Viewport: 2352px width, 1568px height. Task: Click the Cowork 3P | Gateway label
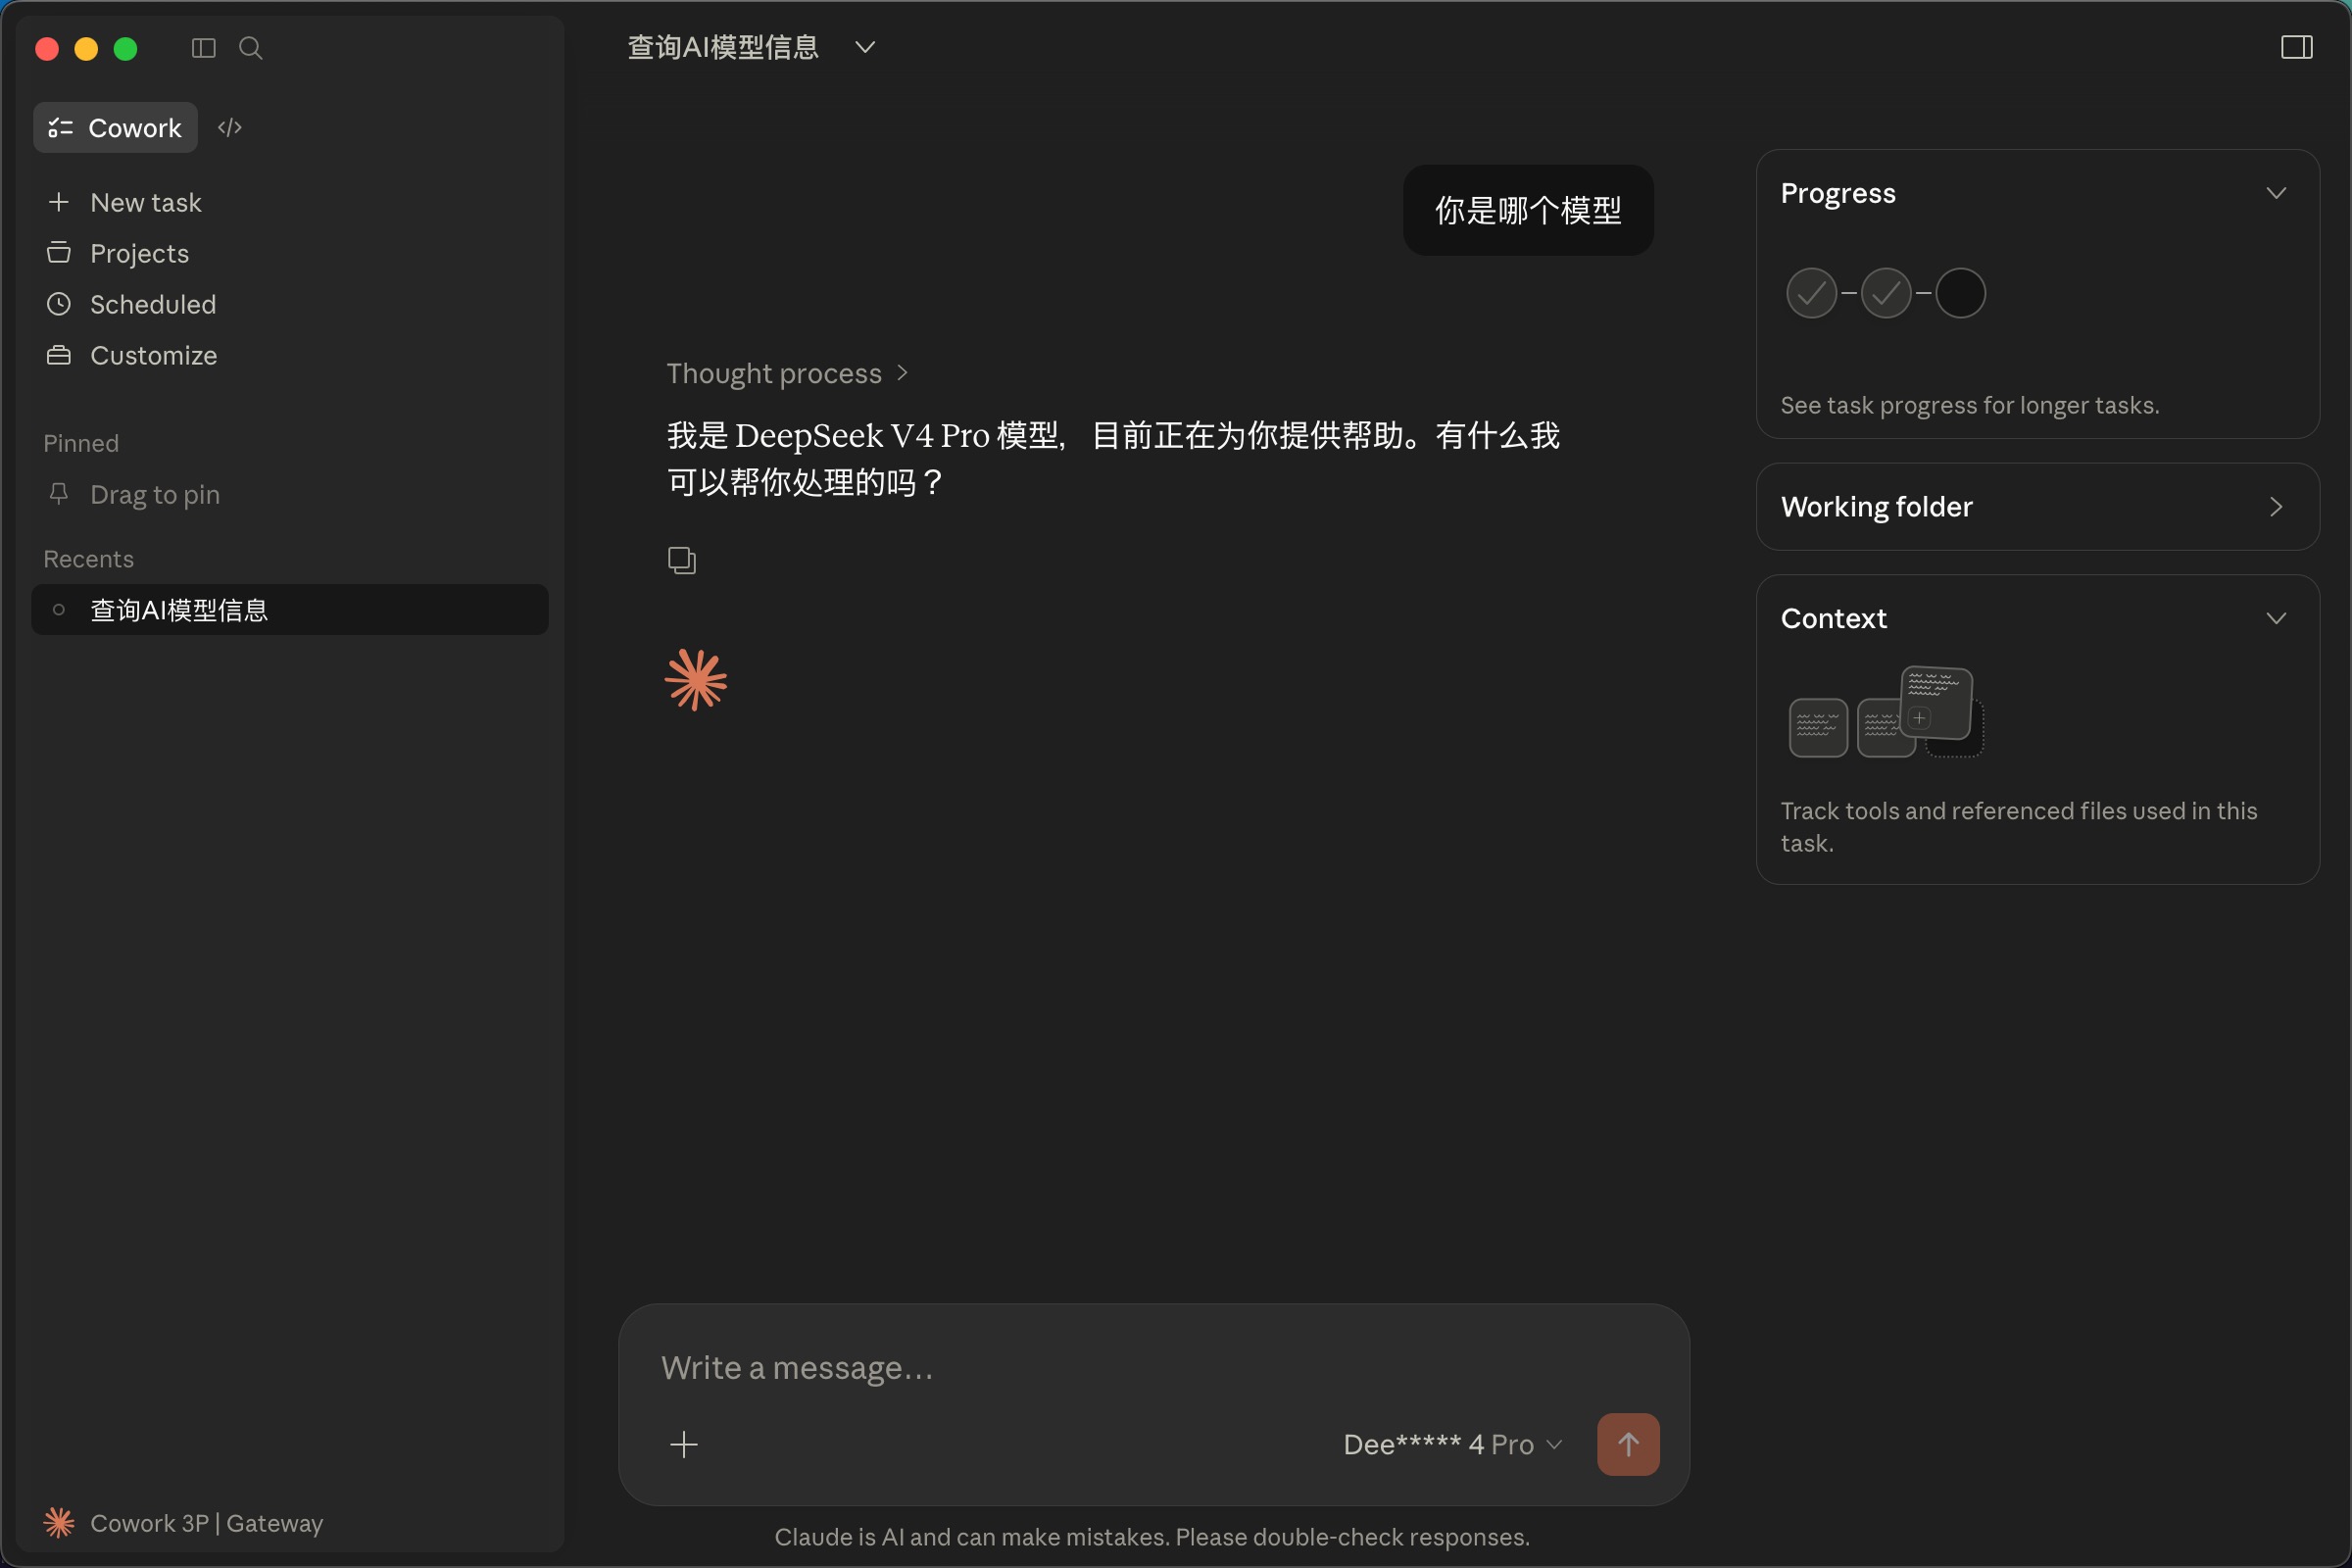[207, 1522]
